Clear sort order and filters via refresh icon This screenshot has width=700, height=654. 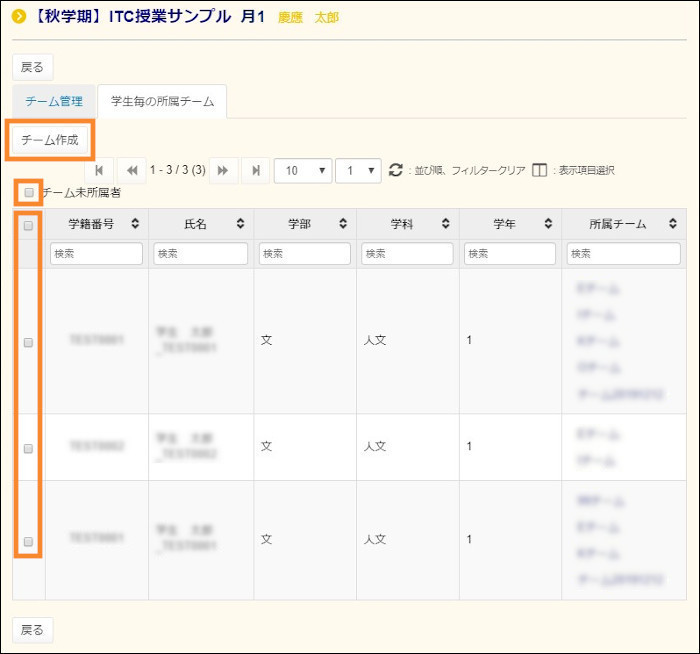396,170
